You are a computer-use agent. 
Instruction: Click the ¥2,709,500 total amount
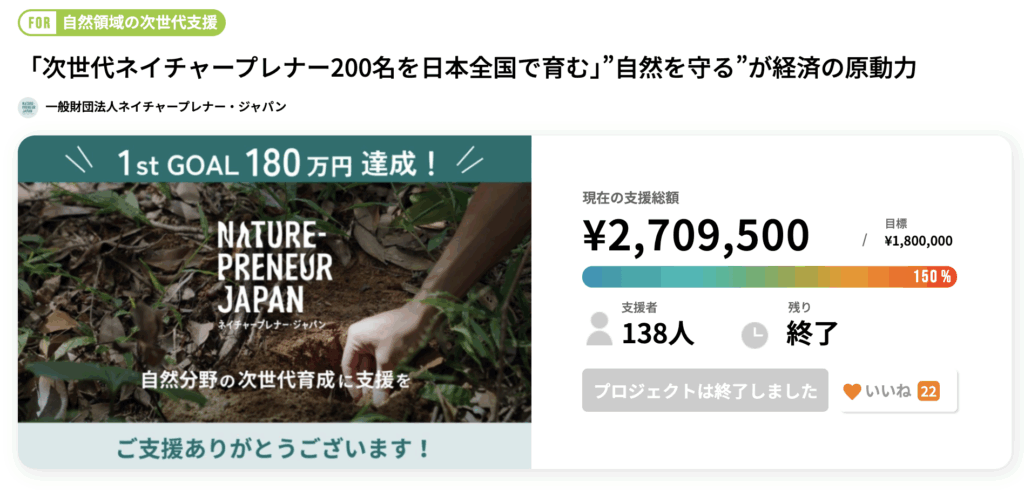click(696, 236)
